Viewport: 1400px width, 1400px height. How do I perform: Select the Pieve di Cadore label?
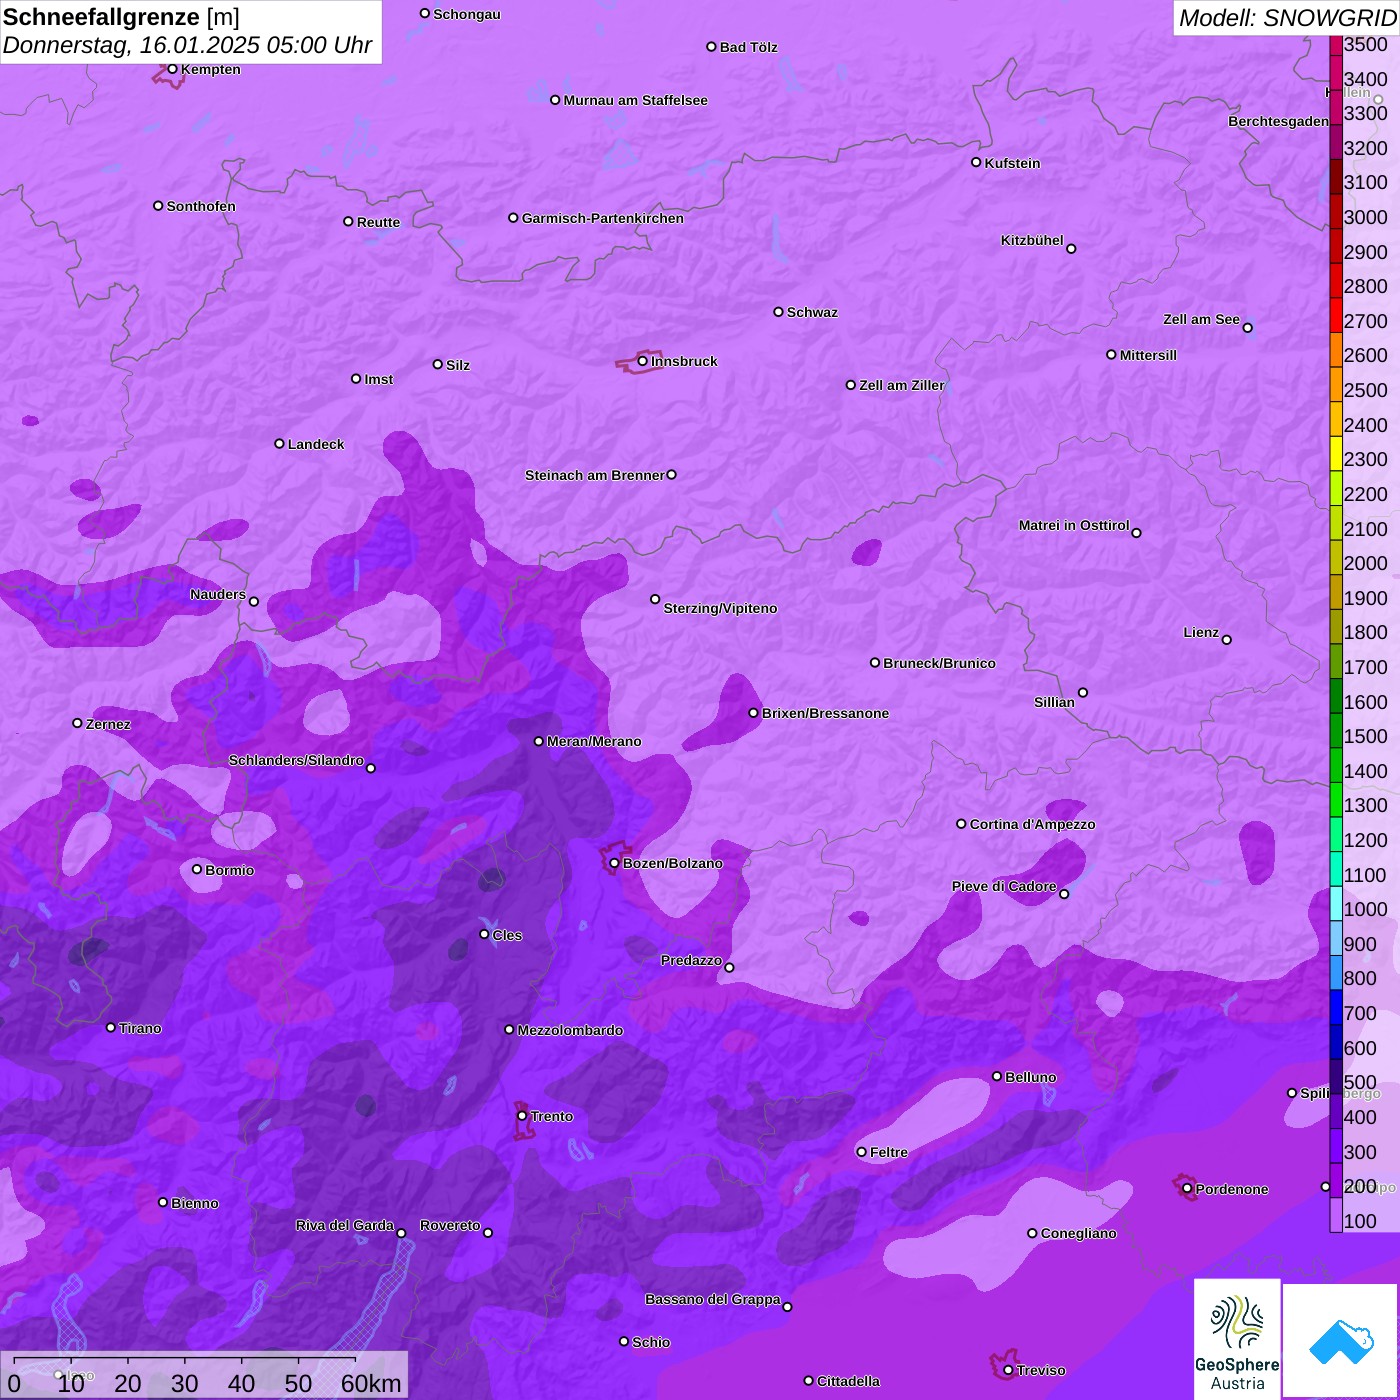tap(1004, 886)
